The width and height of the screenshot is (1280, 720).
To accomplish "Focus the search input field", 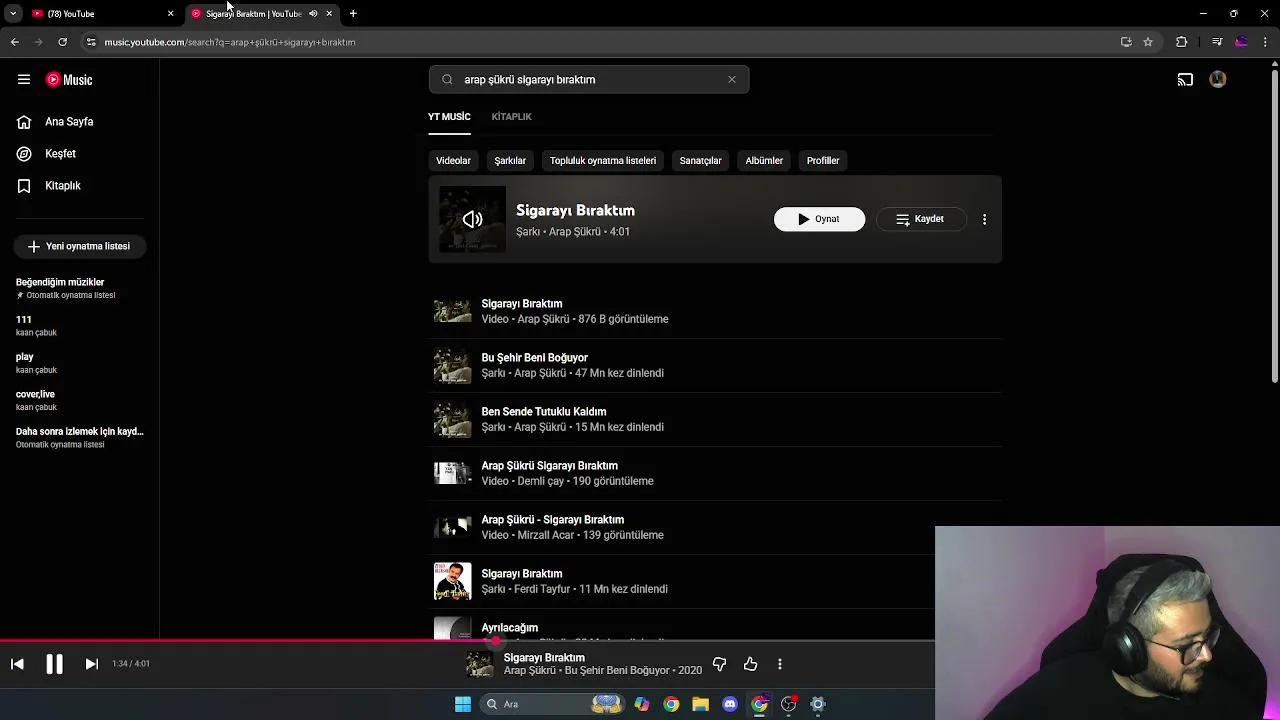I will [590, 80].
